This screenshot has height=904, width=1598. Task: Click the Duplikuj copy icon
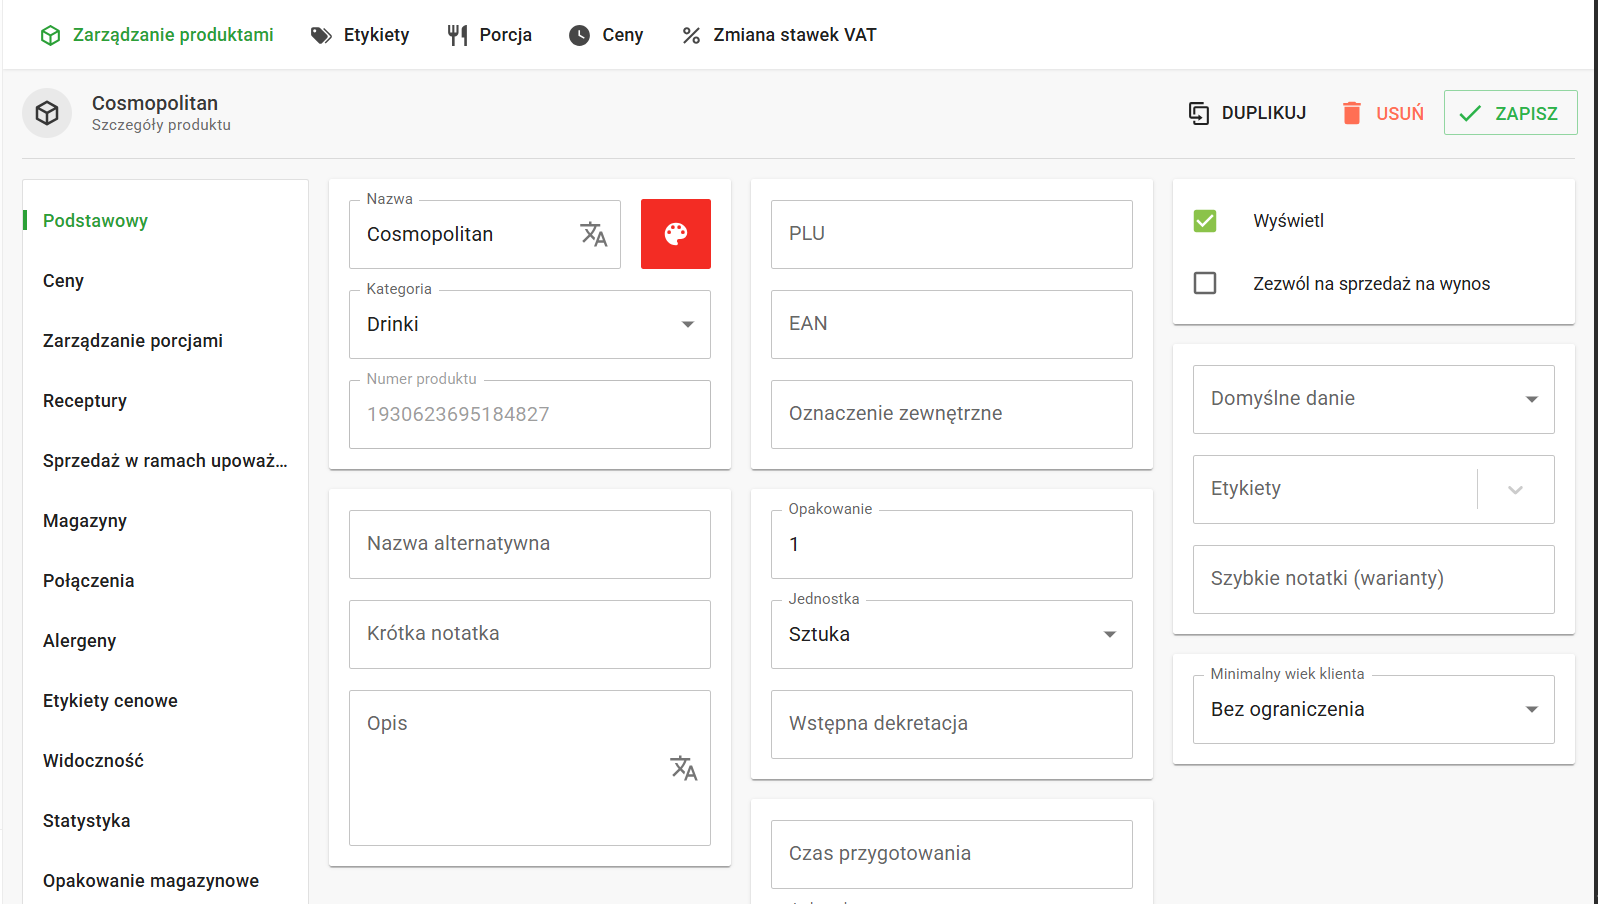1198,113
